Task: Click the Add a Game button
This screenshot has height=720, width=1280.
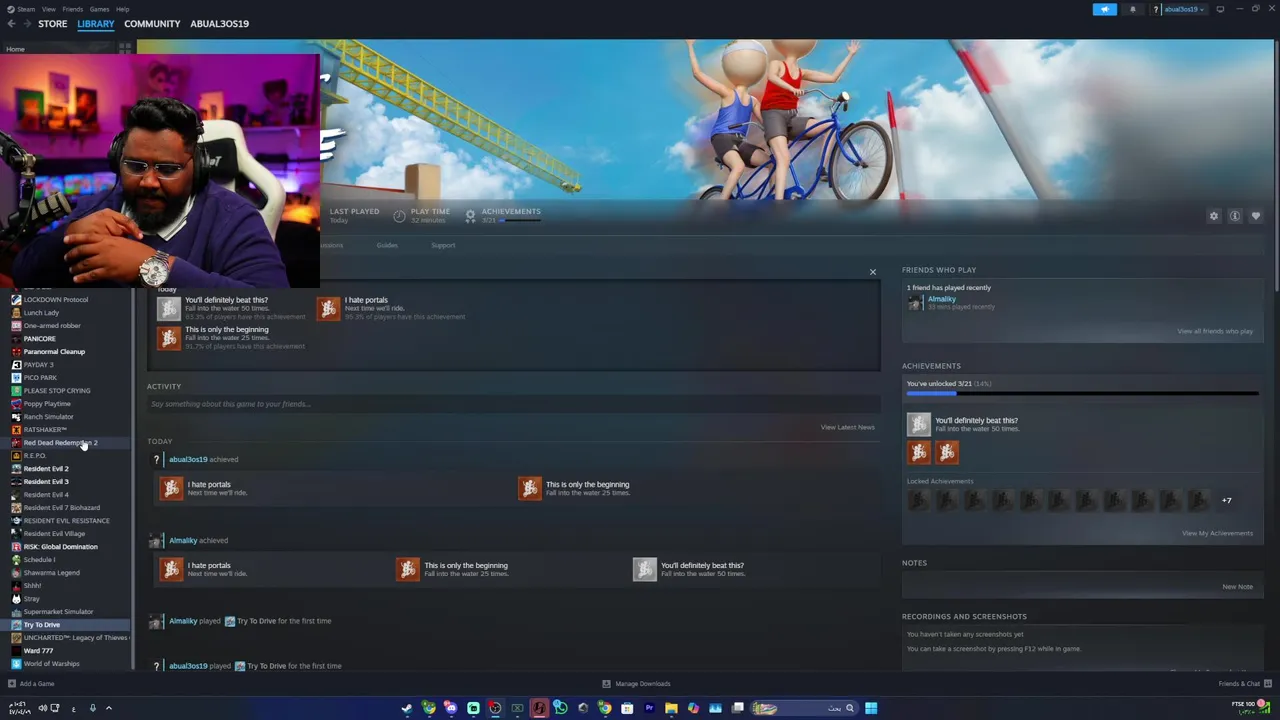Action: pos(31,684)
